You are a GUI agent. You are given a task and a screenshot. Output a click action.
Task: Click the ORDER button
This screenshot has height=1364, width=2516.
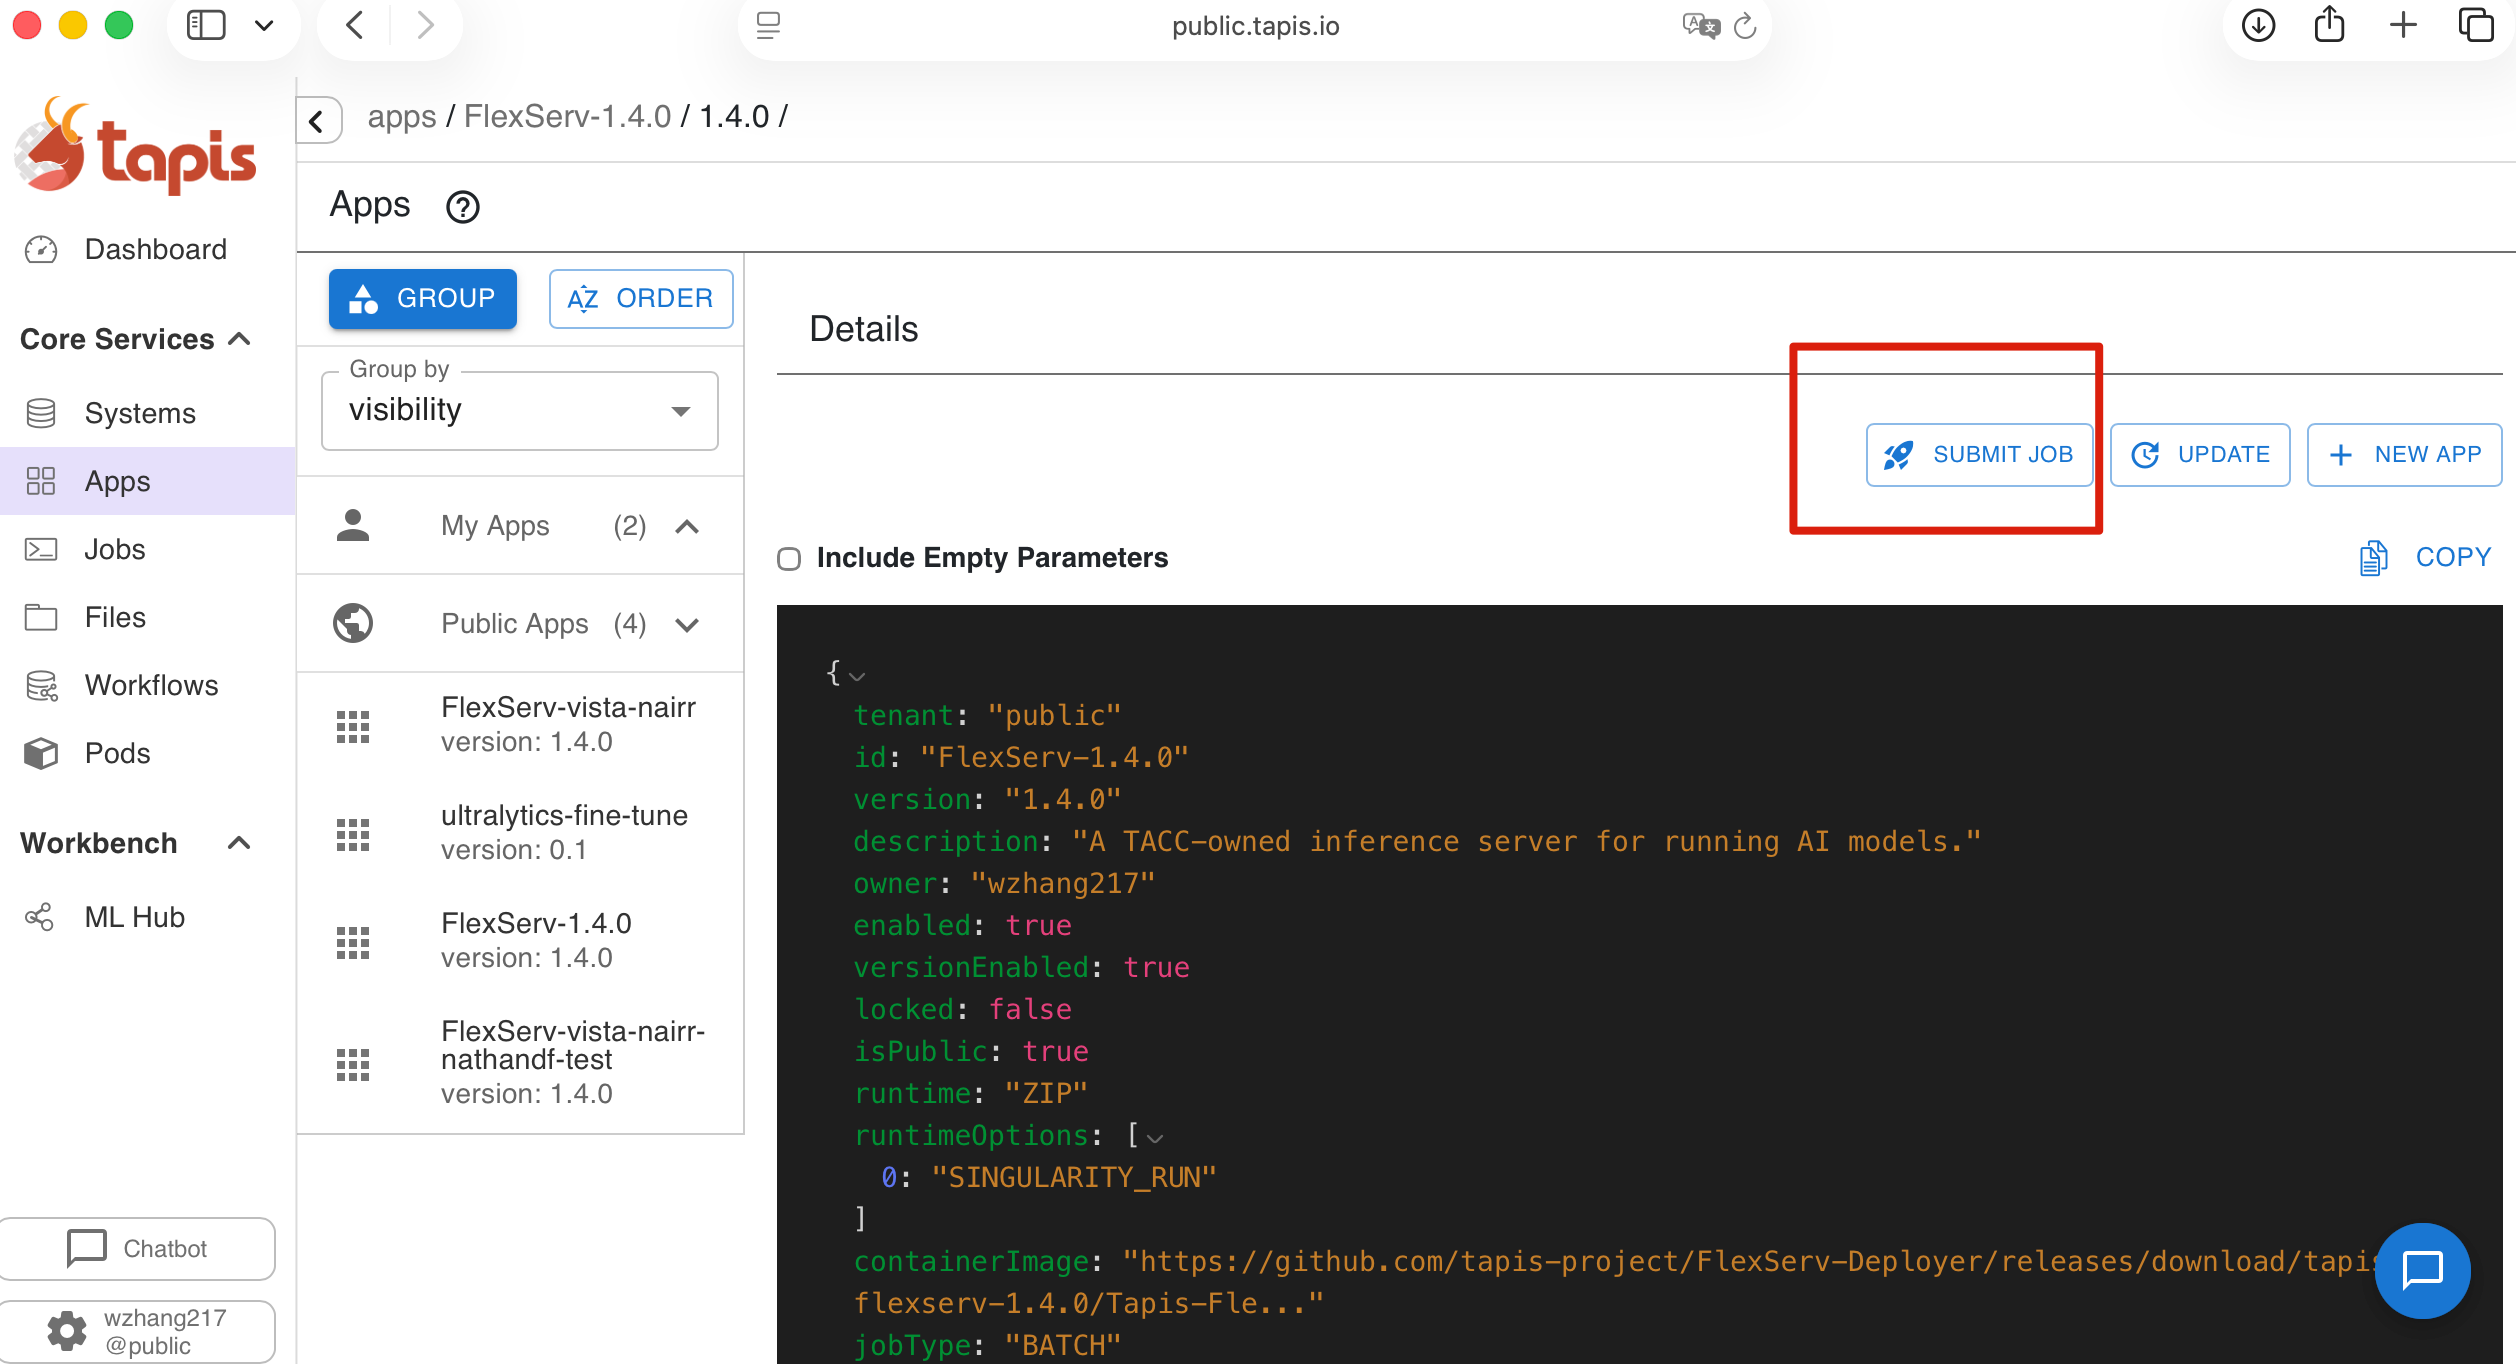point(641,298)
